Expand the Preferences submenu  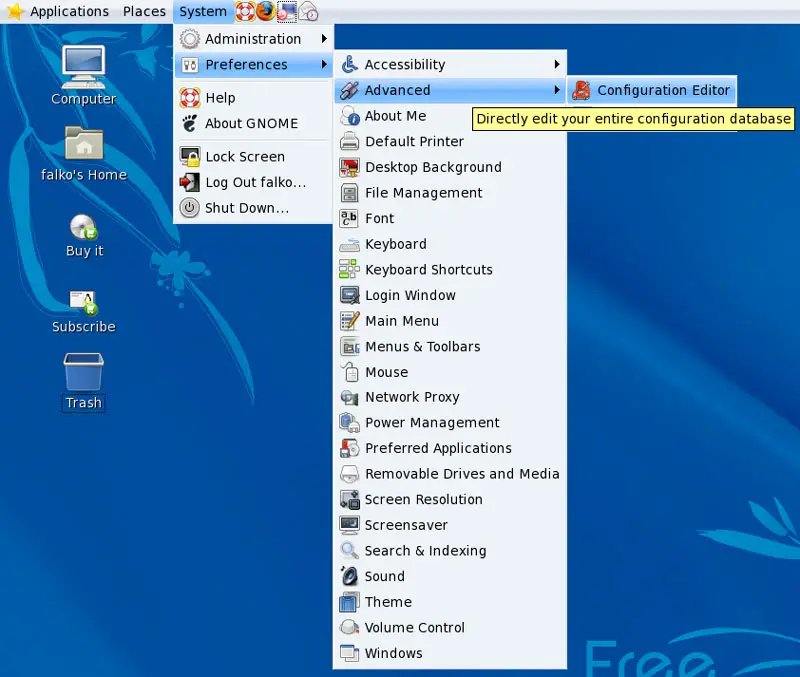[254, 65]
